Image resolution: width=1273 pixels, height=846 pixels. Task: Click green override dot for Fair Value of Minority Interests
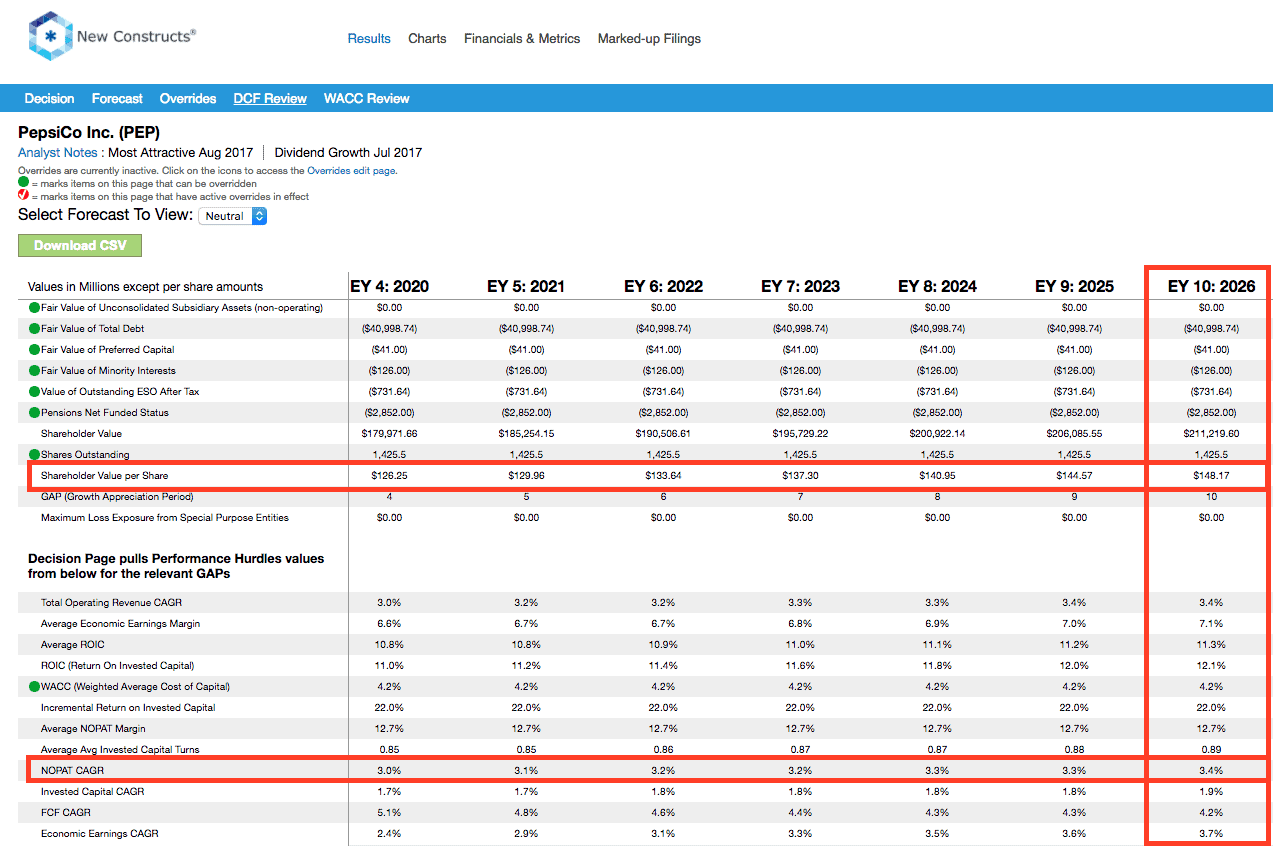[34, 370]
